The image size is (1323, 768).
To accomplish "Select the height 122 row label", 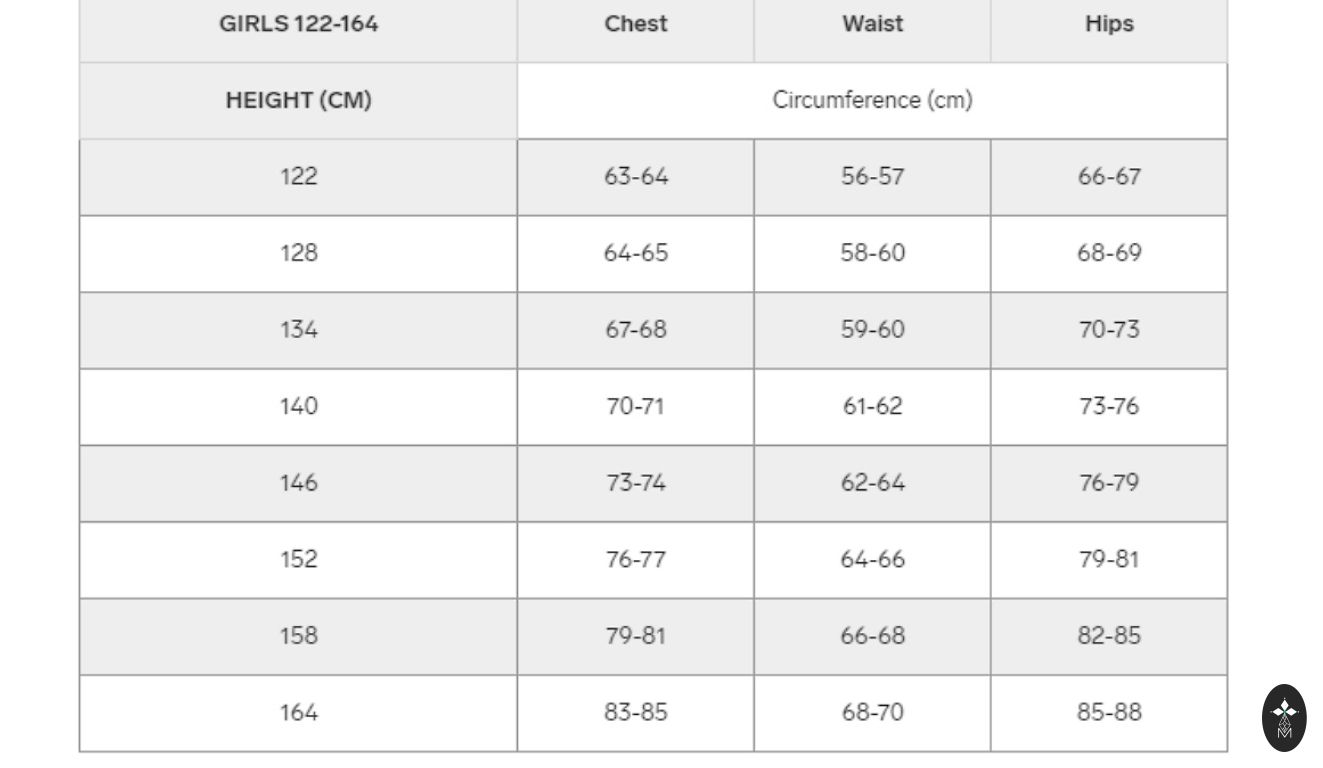I will tap(298, 176).
